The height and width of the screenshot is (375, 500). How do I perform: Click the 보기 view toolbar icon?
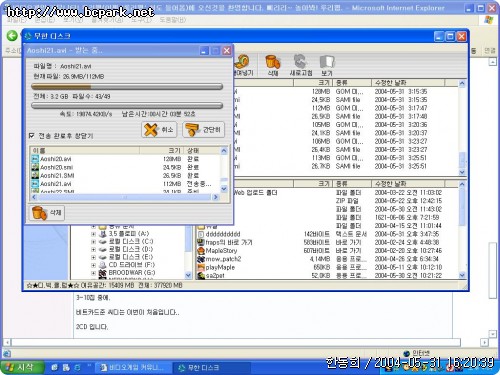pyautogui.click(x=327, y=65)
